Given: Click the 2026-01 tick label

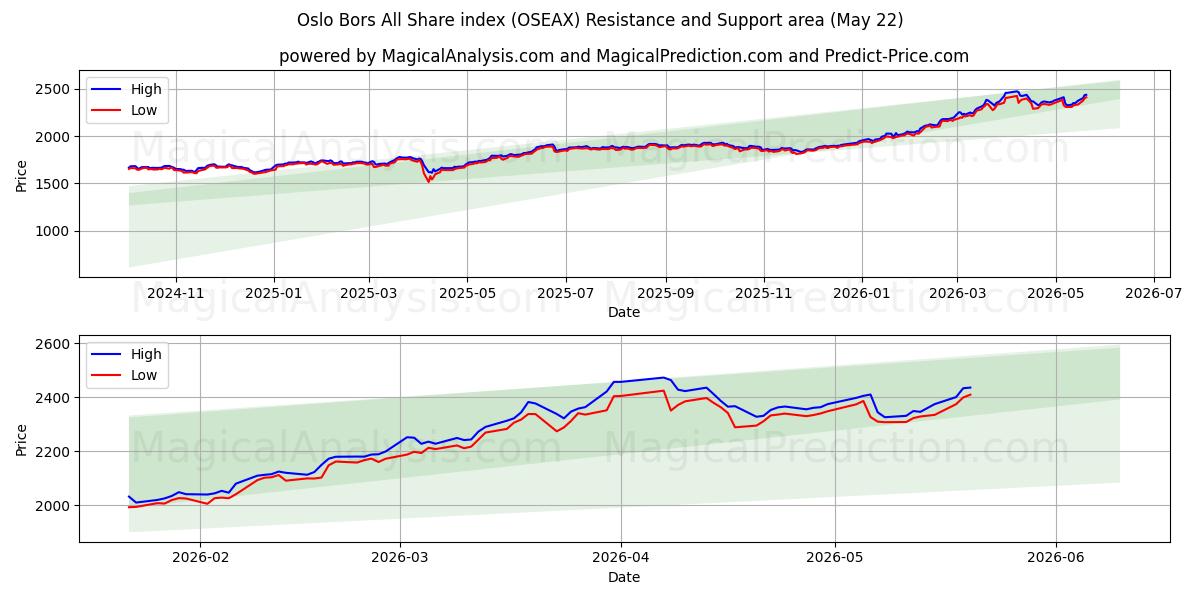Looking at the screenshot, I should pos(861,293).
